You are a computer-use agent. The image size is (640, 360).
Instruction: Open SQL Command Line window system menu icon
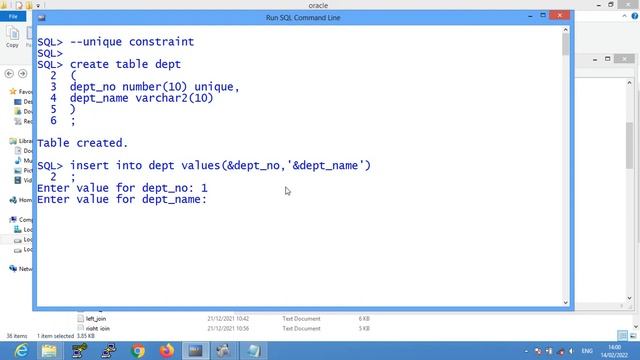coord(42,18)
